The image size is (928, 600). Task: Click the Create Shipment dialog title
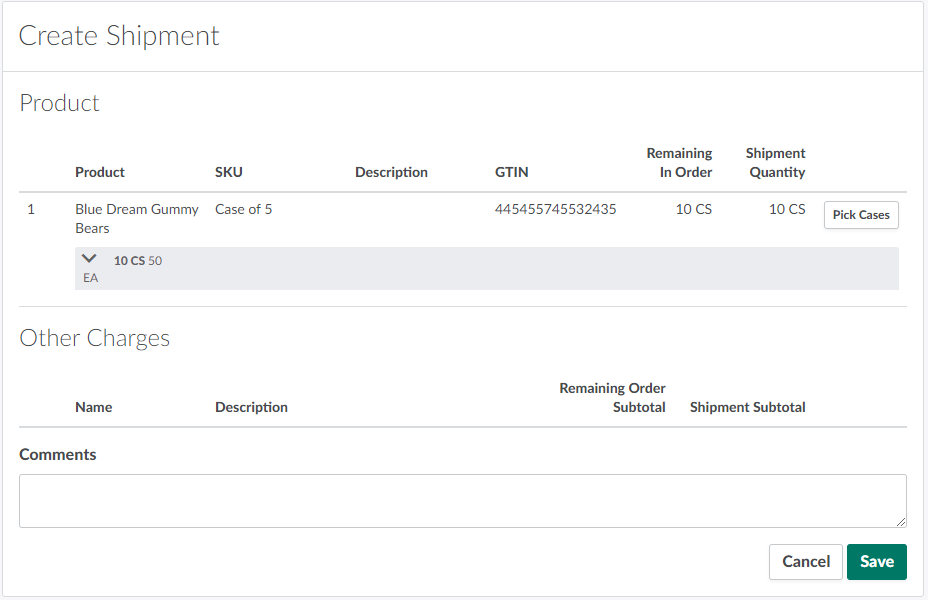pos(119,36)
